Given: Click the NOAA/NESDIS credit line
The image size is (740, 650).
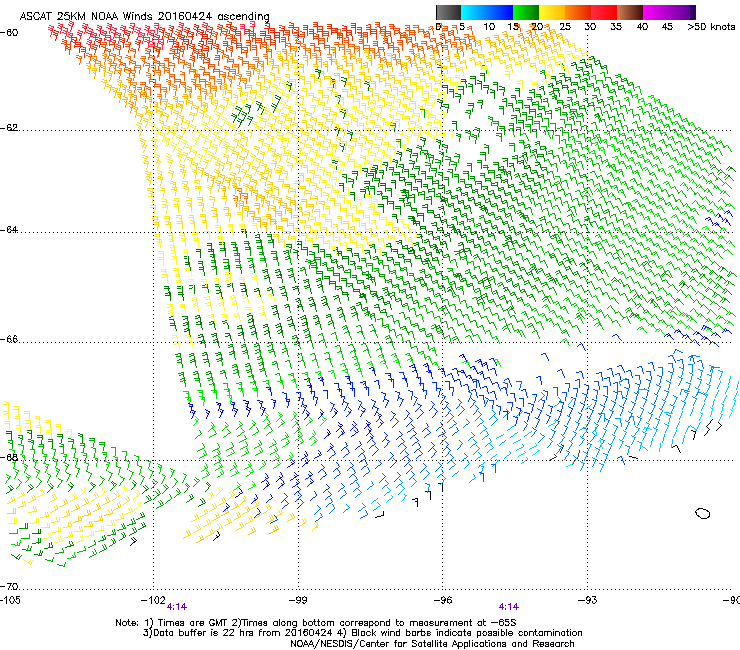Looking at the screenshot, I should coord(432,644).
